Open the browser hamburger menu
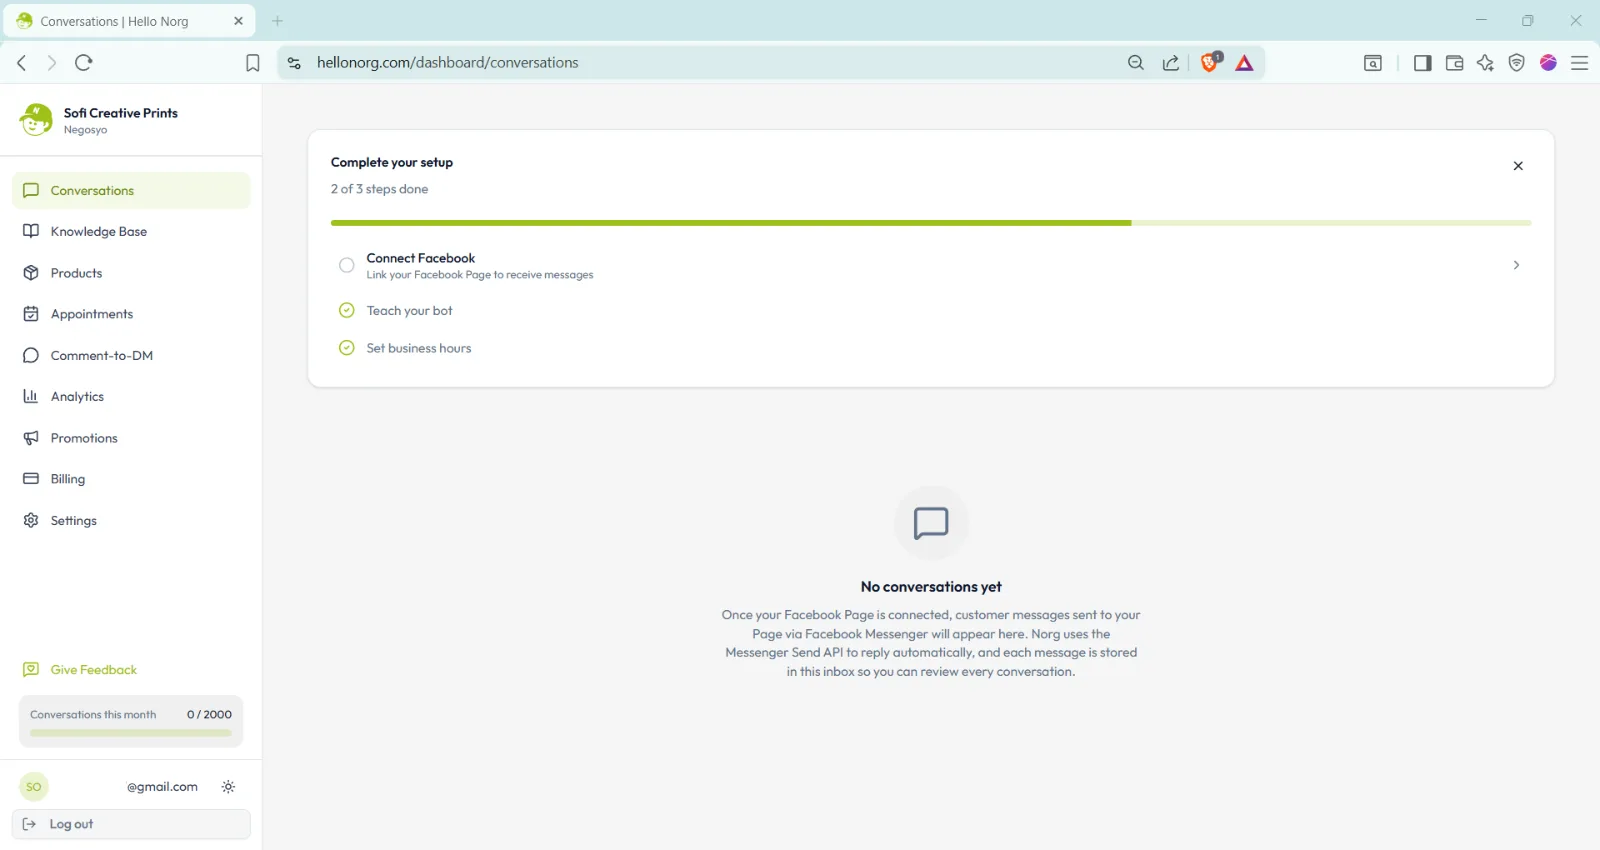Screen dimensions: 1600x850 pyautogui.click(x=1580, y=63)
